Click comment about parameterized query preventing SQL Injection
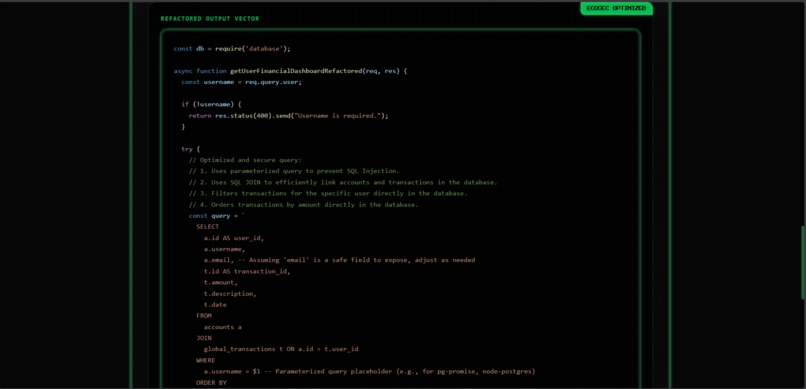Screen dimensions: 806x389 pyautogui.click(x=294, y=171)
